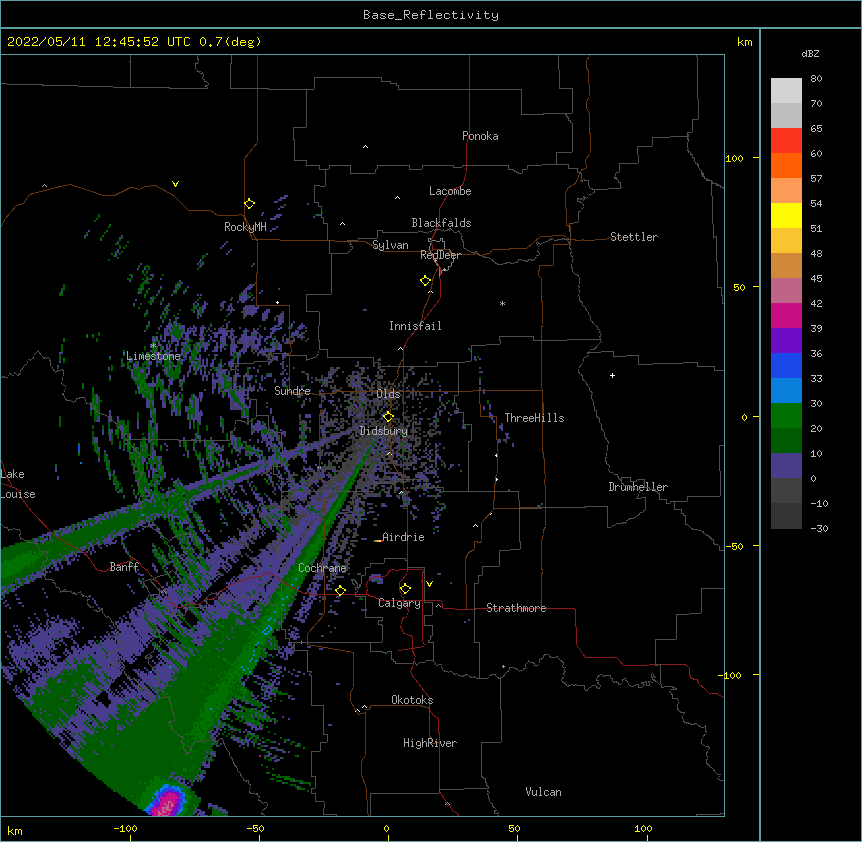Click the Innisfail city label
Screen dimensions: 862x842
(x=415, y=326)
